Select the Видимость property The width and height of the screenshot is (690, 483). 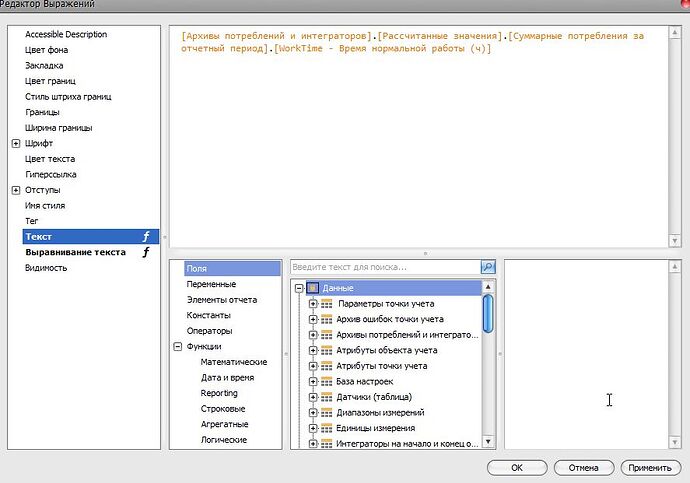pyautogui.click(x=46, y=268)
